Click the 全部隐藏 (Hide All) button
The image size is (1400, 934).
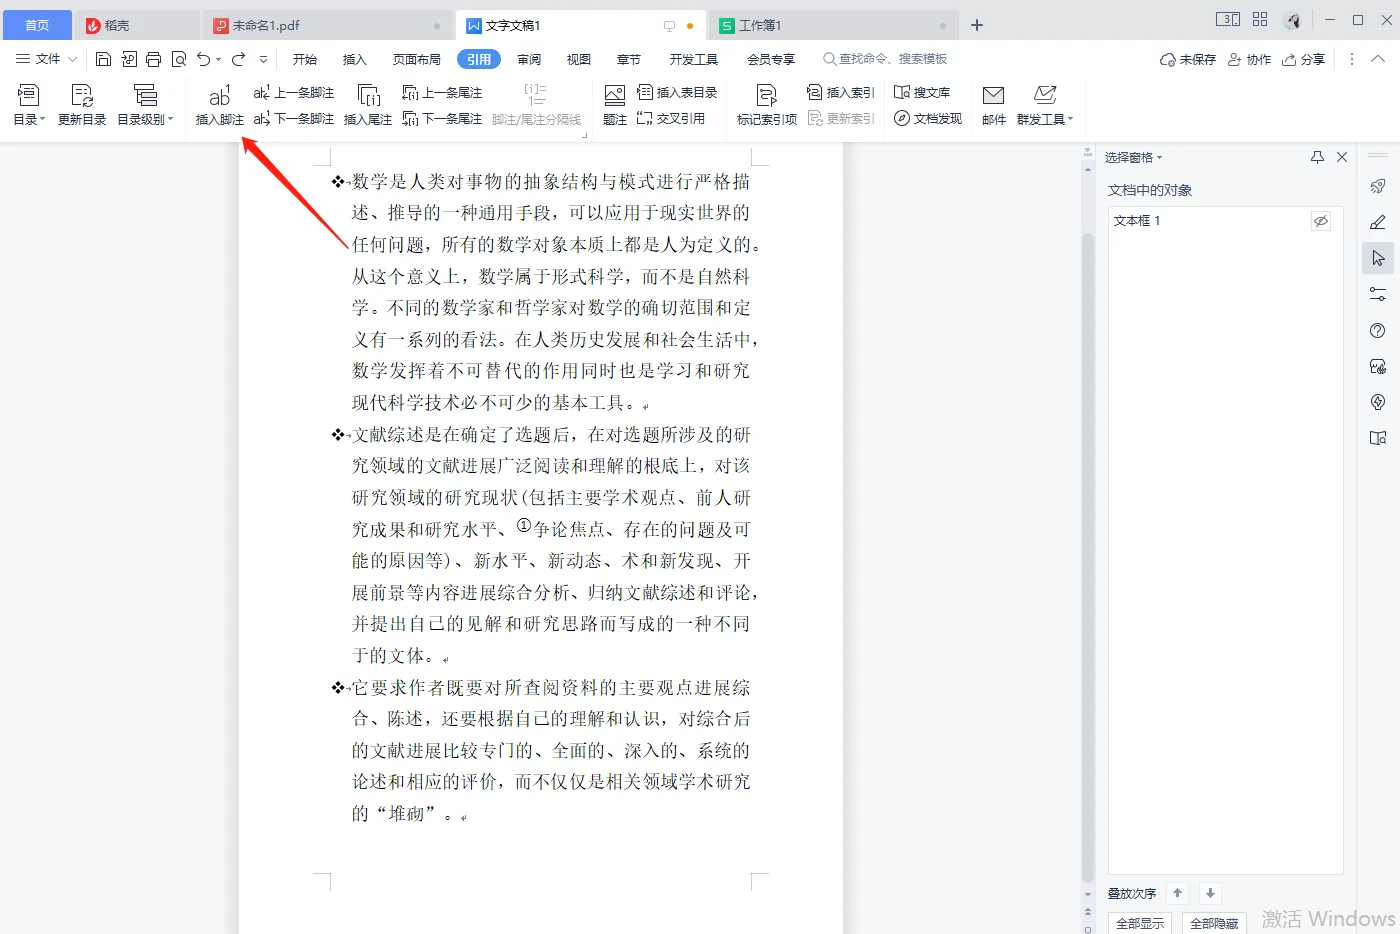(x=1214, y=923)
